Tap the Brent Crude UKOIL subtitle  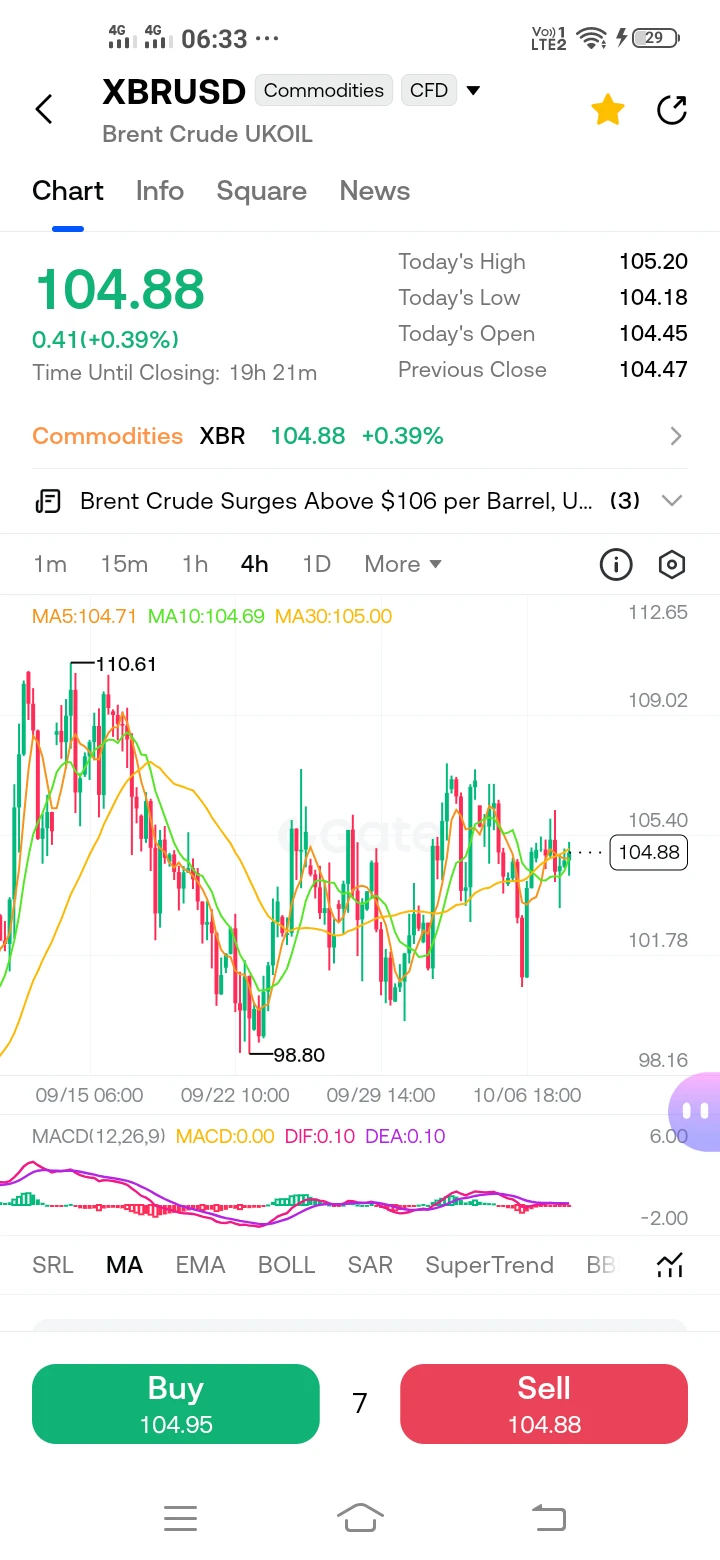208,134
